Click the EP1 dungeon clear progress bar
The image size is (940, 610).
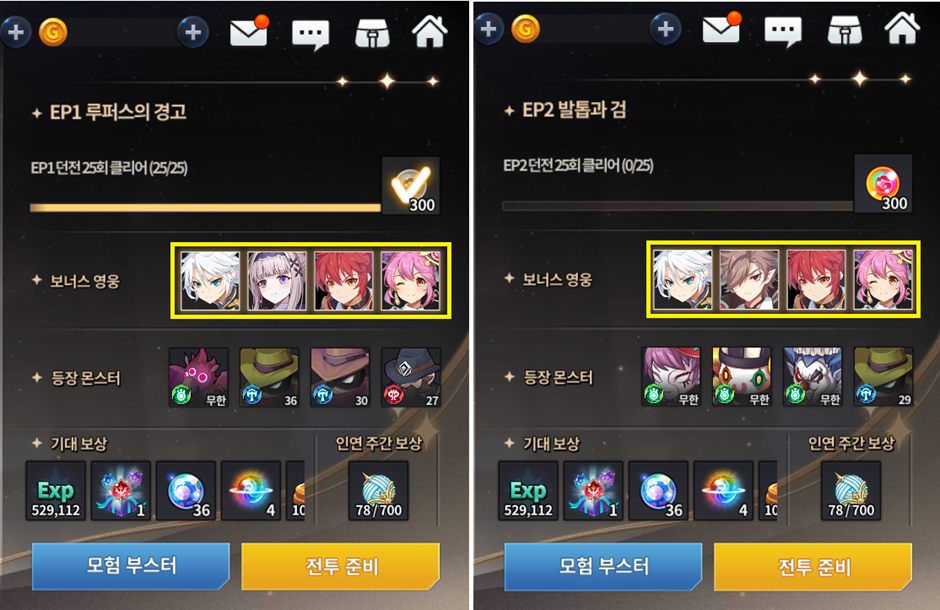[205, 208]
